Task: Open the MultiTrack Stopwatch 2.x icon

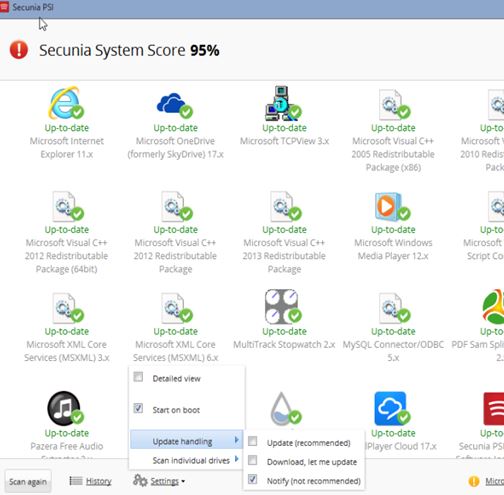Action: click(283, 307)
